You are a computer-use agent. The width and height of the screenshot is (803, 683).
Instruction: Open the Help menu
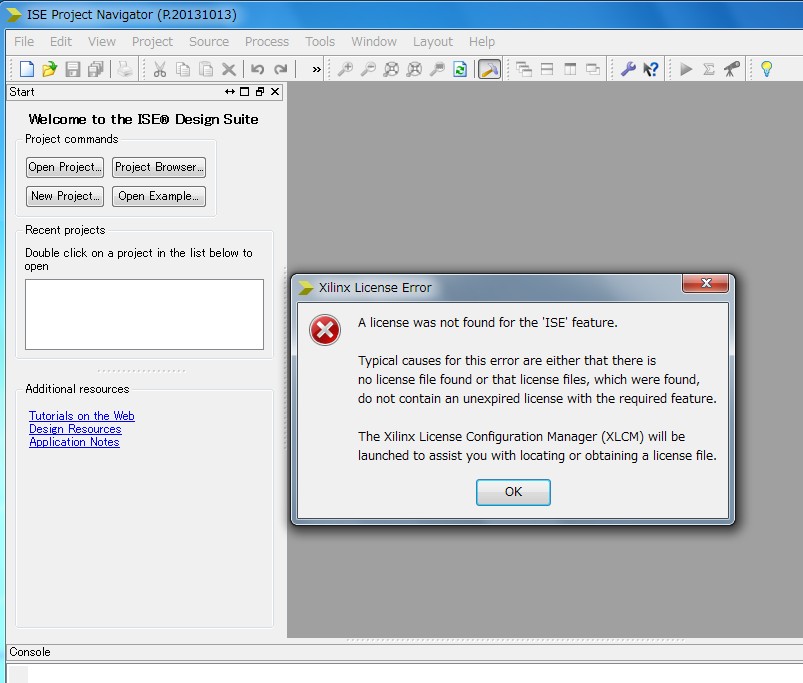pyautogui.click(x=482, y=41)
